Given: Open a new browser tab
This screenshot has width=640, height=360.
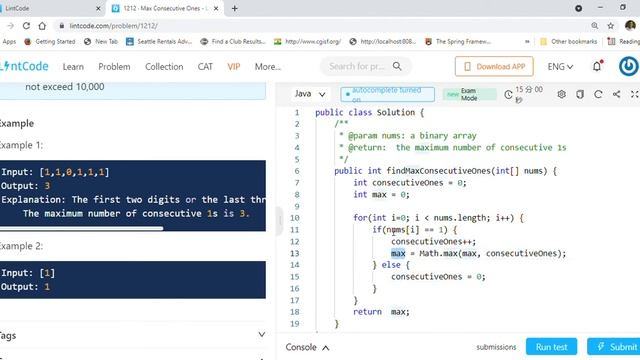Looking at the screenshot, I should click(x=235, y=8).
